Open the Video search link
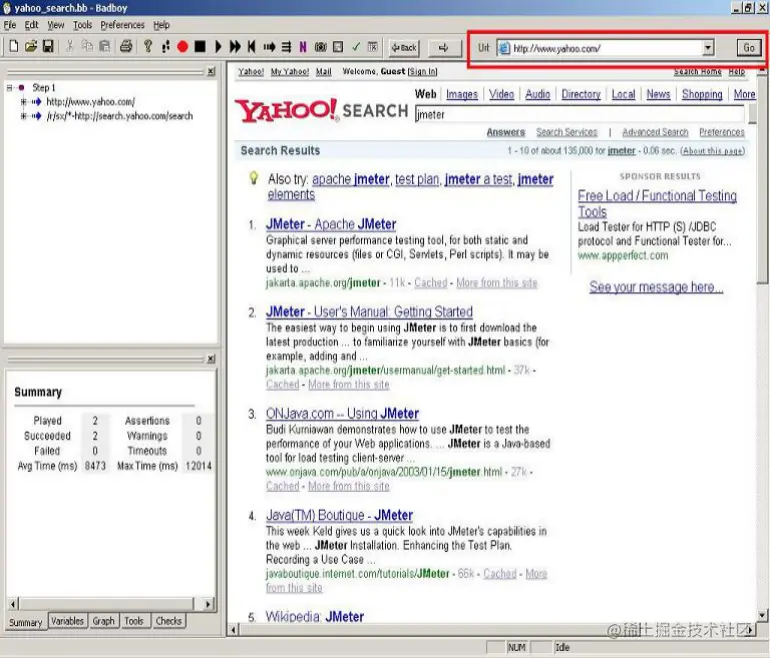 coord(501,94)
